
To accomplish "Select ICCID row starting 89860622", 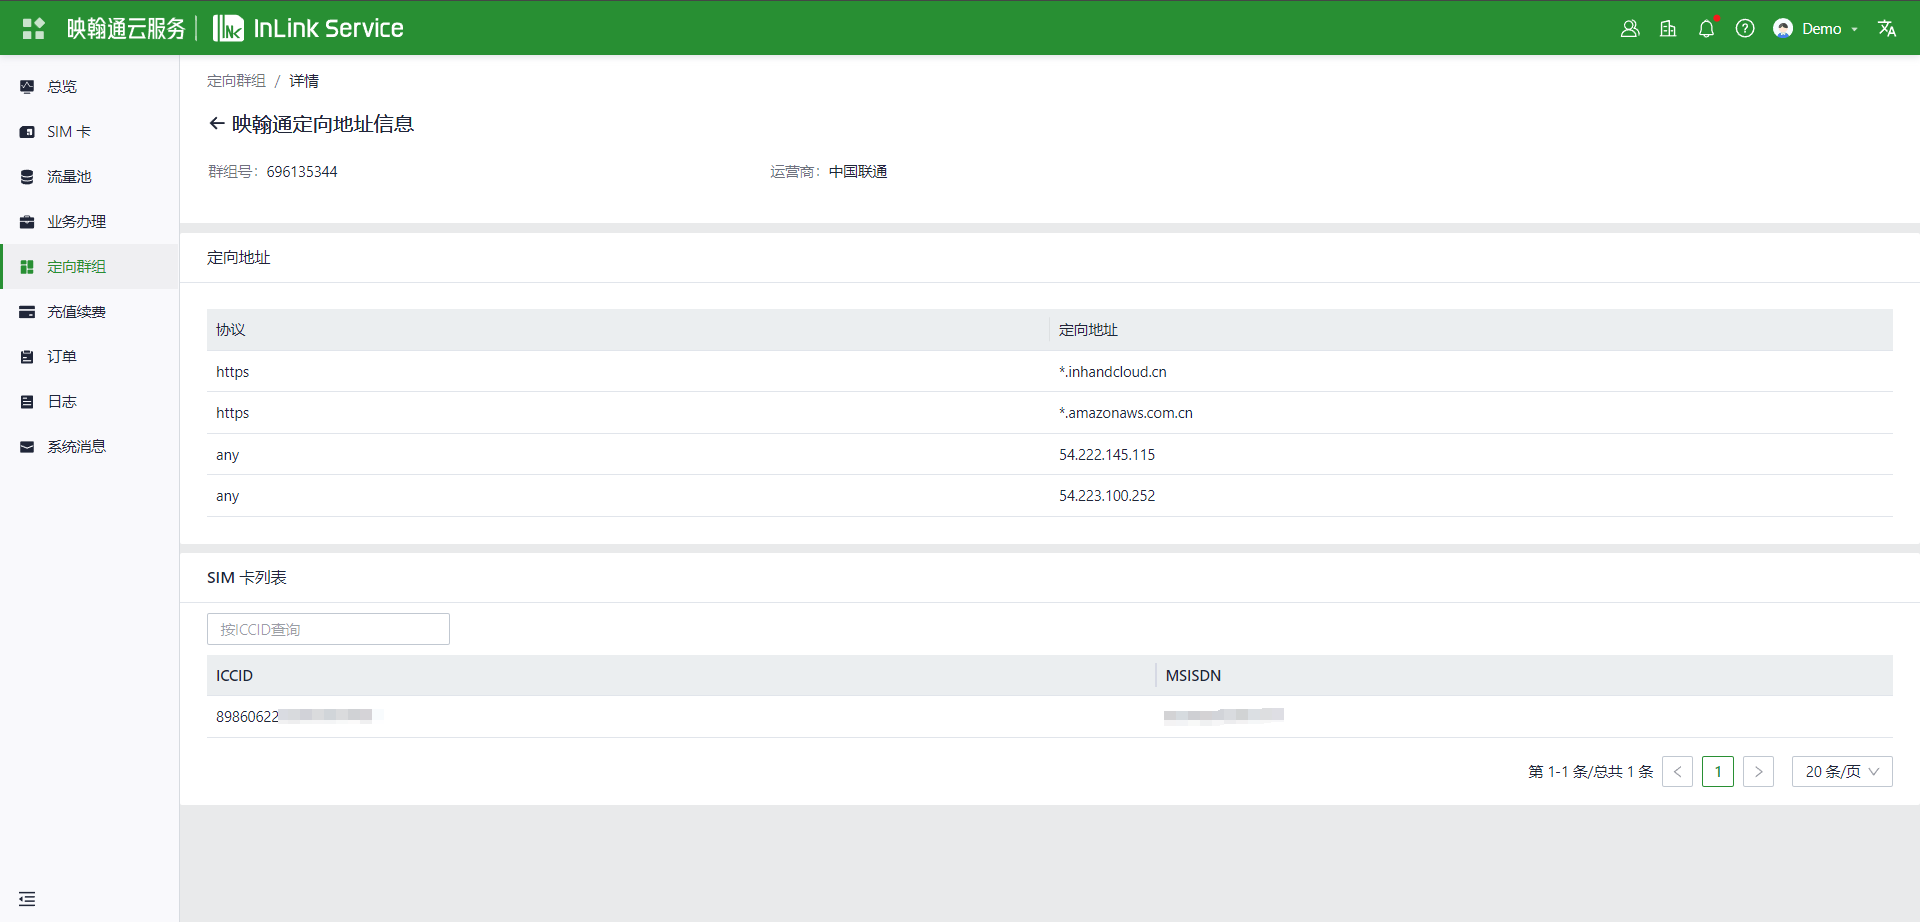I will point(1050,717).
